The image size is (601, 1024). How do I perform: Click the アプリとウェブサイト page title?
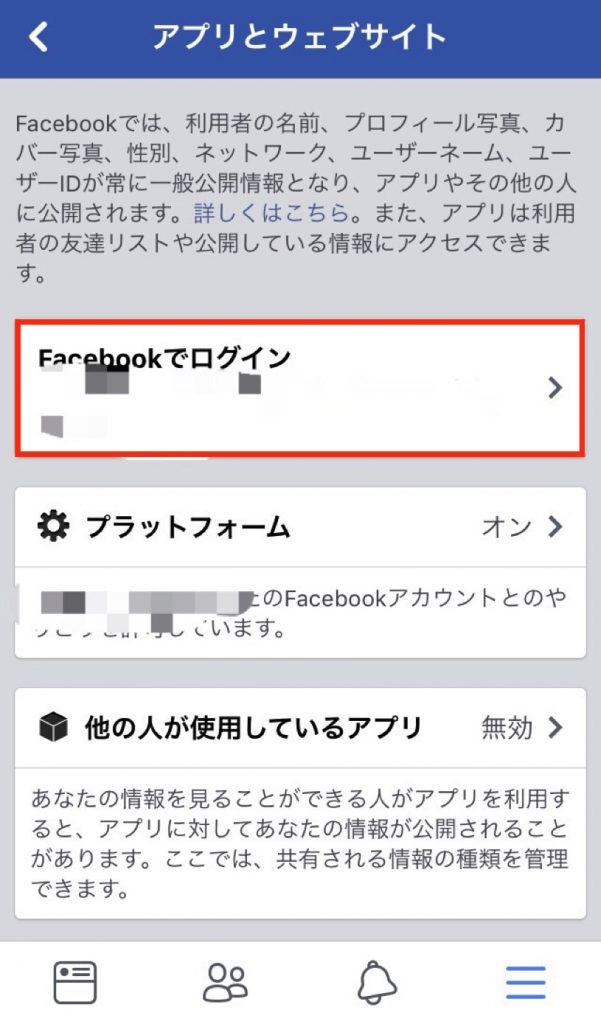tap(299, 37)
